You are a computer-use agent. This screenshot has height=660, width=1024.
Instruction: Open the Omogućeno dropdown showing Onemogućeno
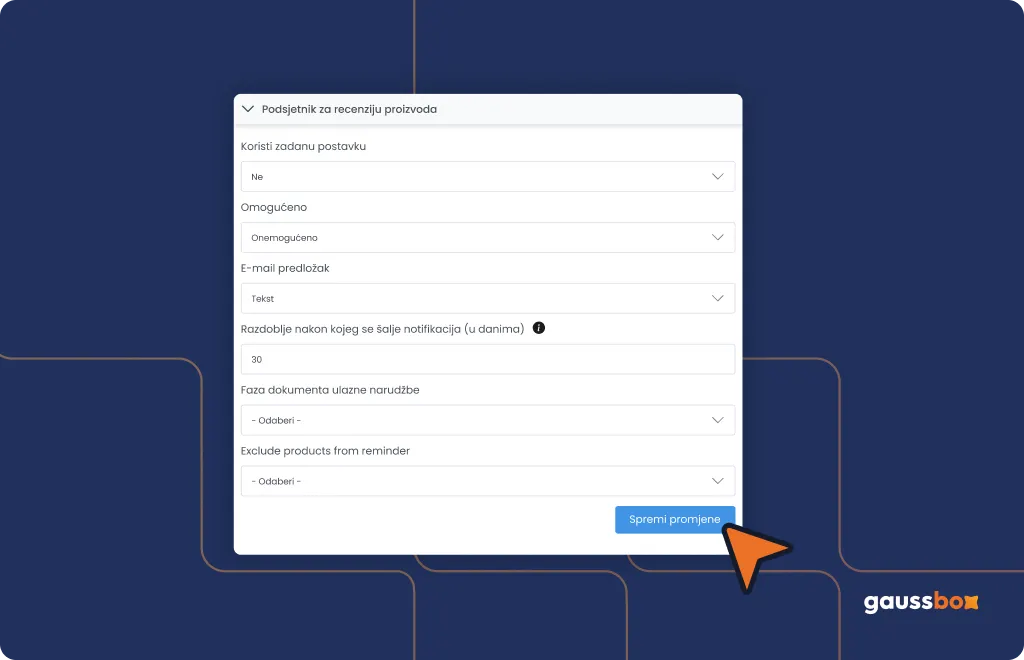tap(488, 238)
